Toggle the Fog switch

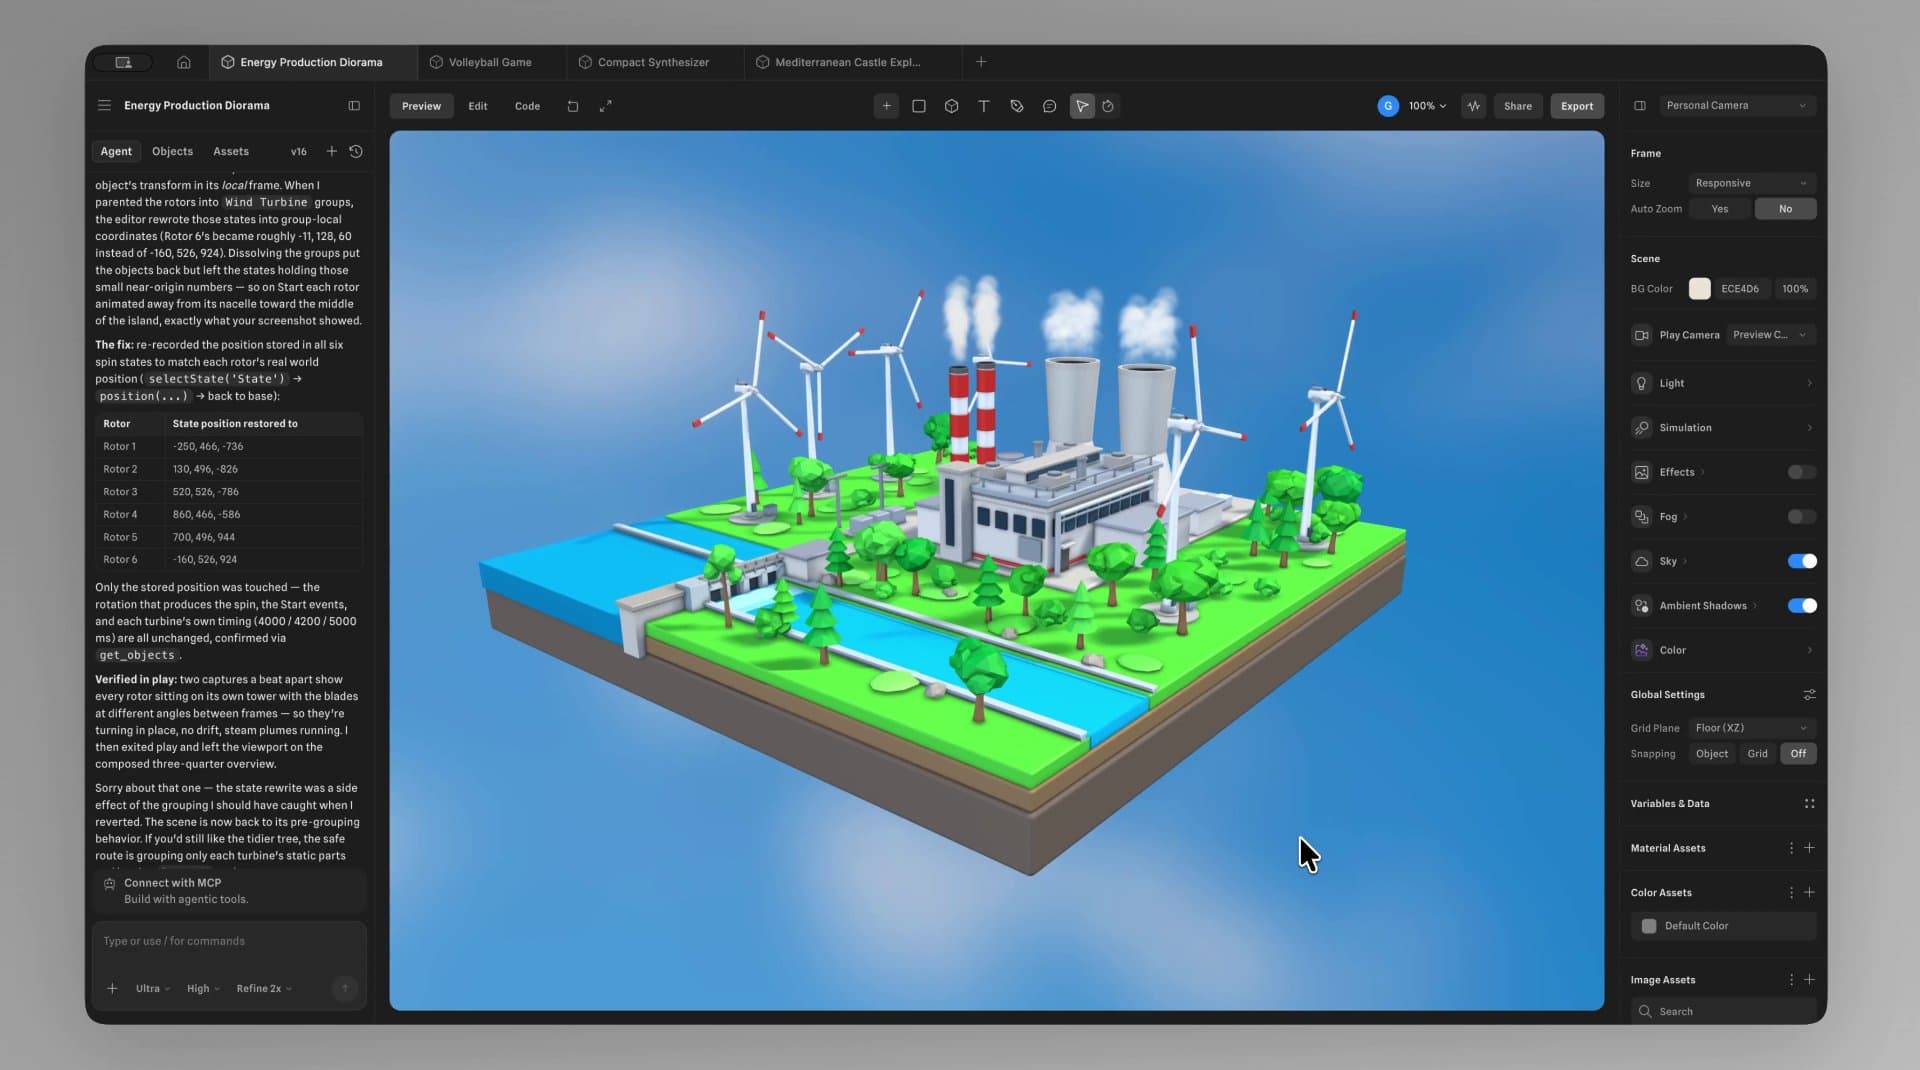[1801, 517]
